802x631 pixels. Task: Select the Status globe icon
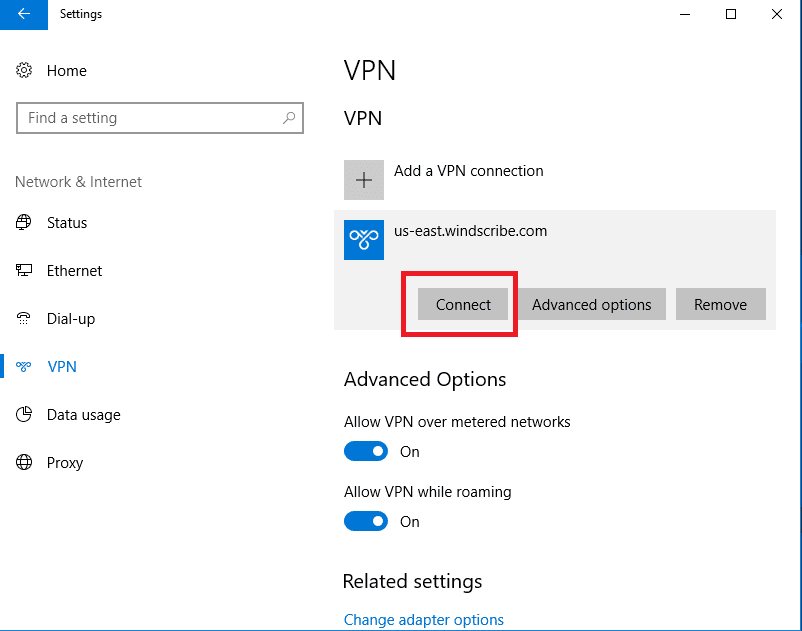[24, 223]
